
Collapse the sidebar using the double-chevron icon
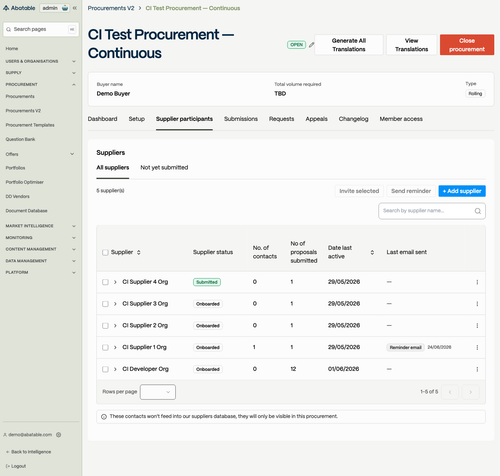click(x=75, y=8)
